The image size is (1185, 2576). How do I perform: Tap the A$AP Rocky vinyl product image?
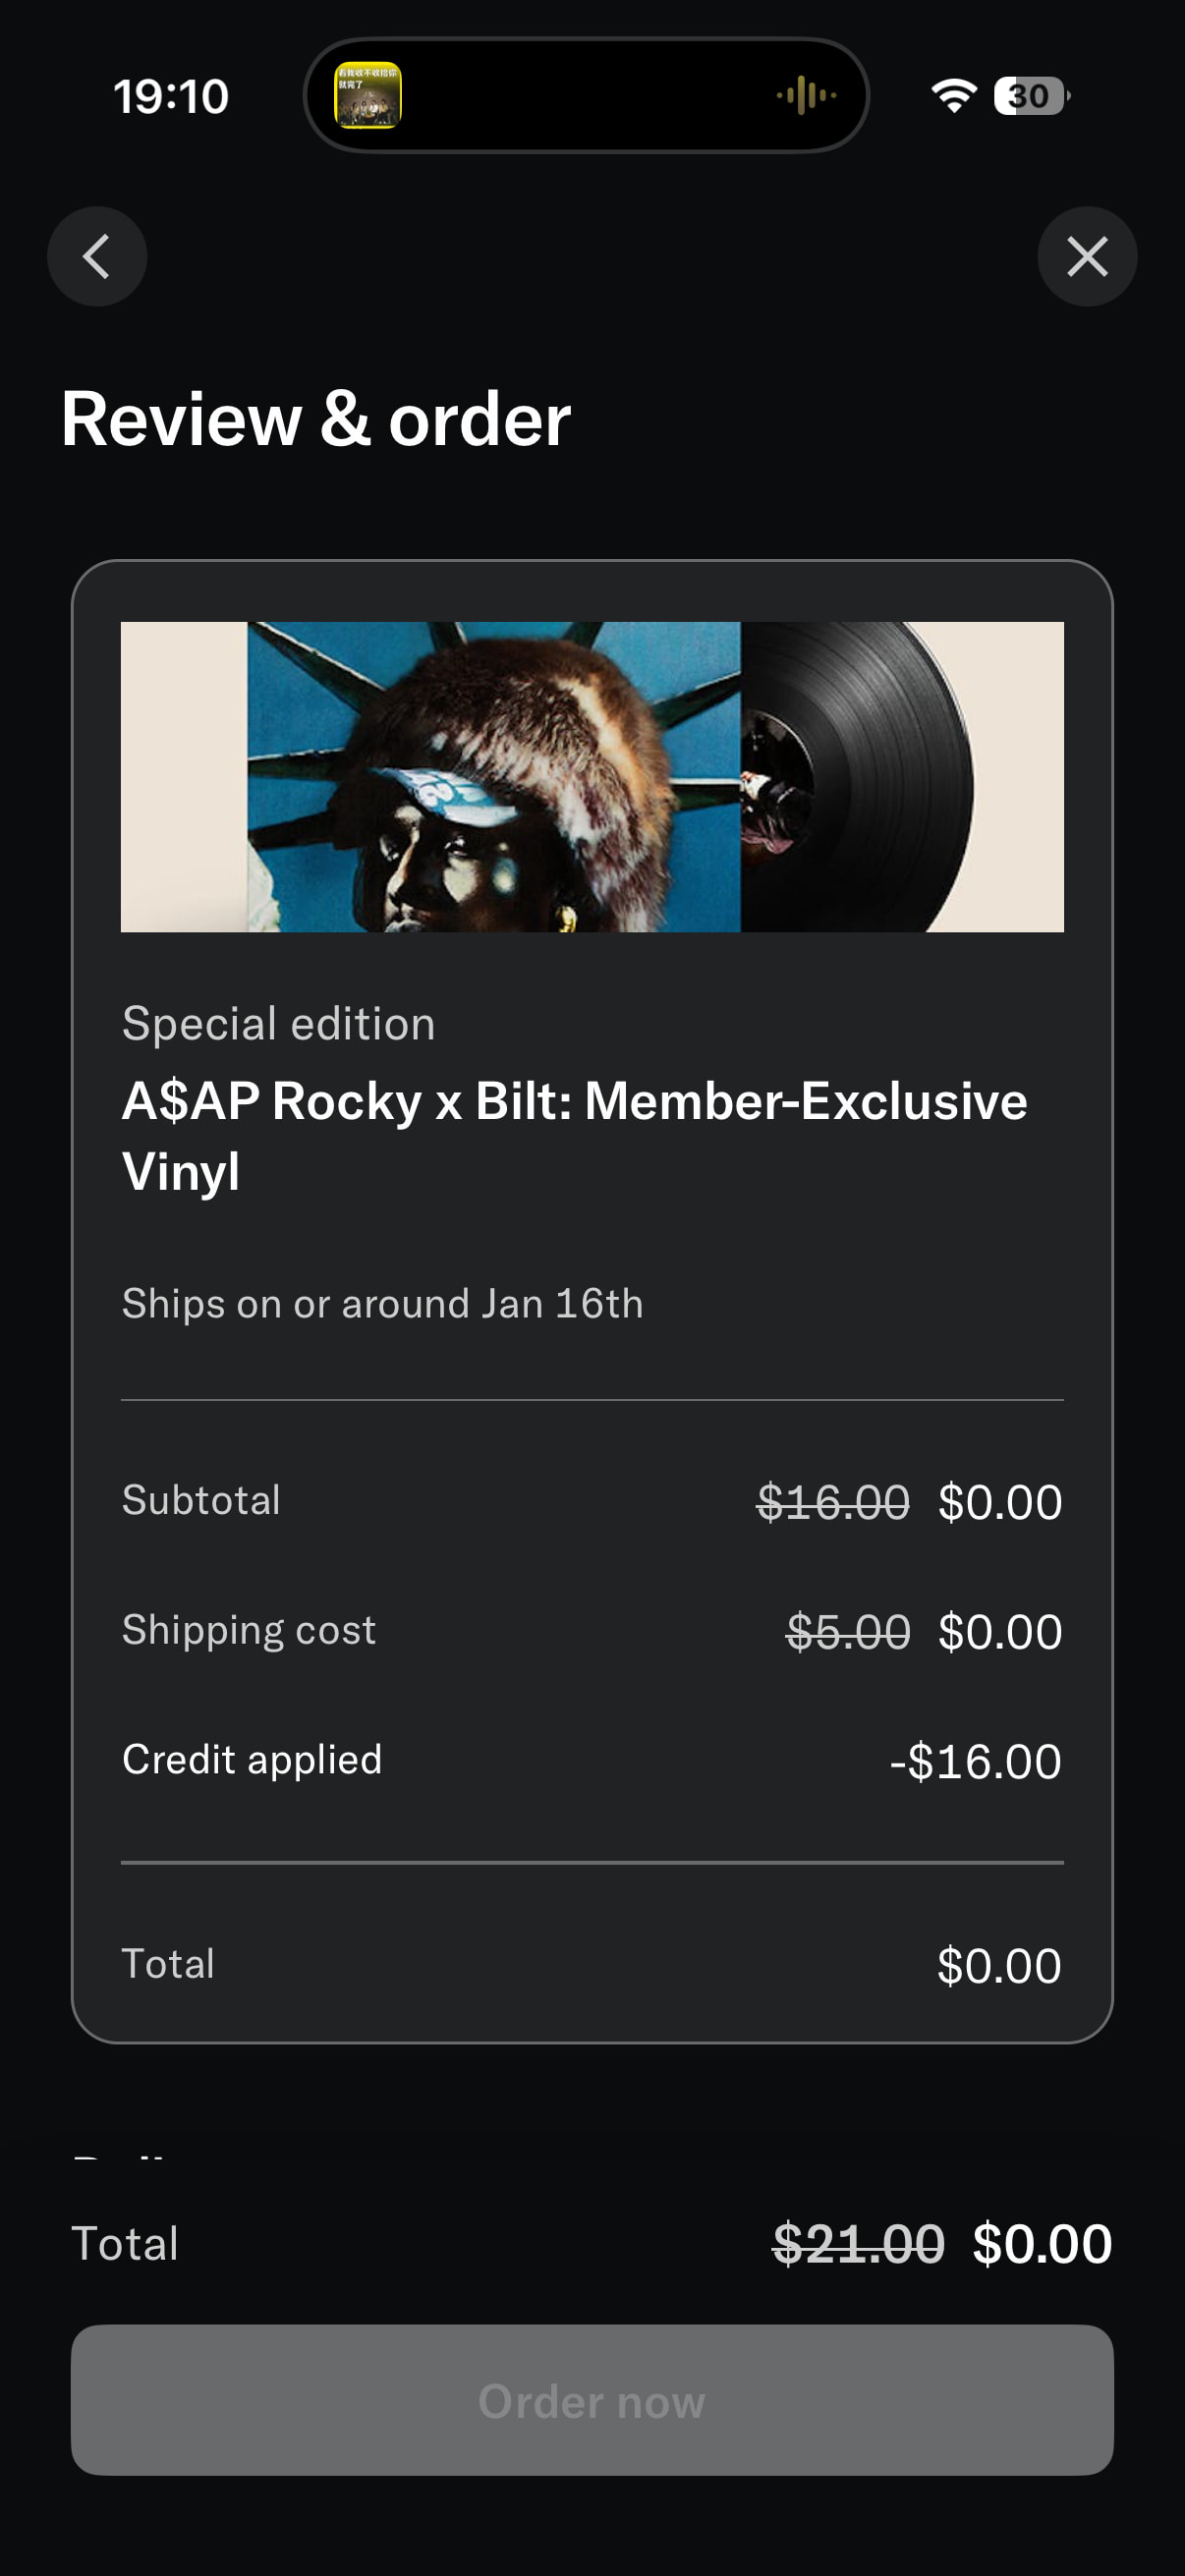(592, 777)
